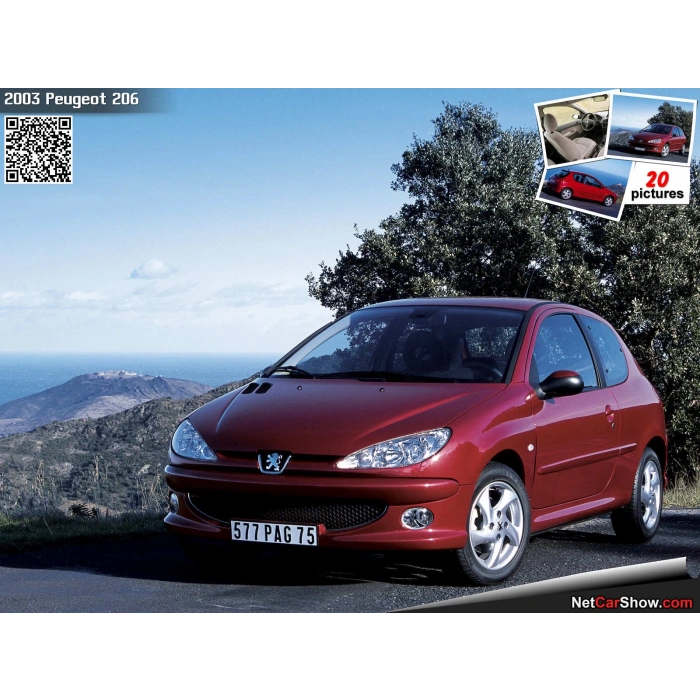The image size is (700, 700).
Task: Click the headlight on the car's far side
Action: (x=191, y=441)
